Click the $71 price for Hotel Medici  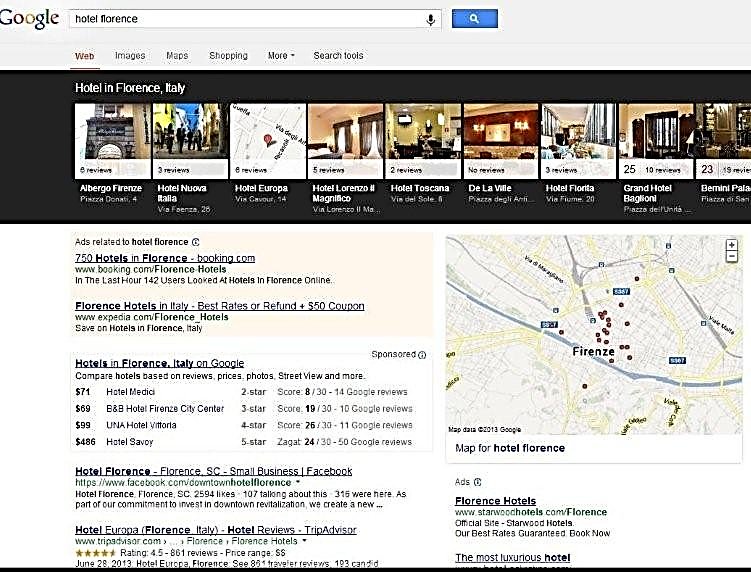coord(83,392)
